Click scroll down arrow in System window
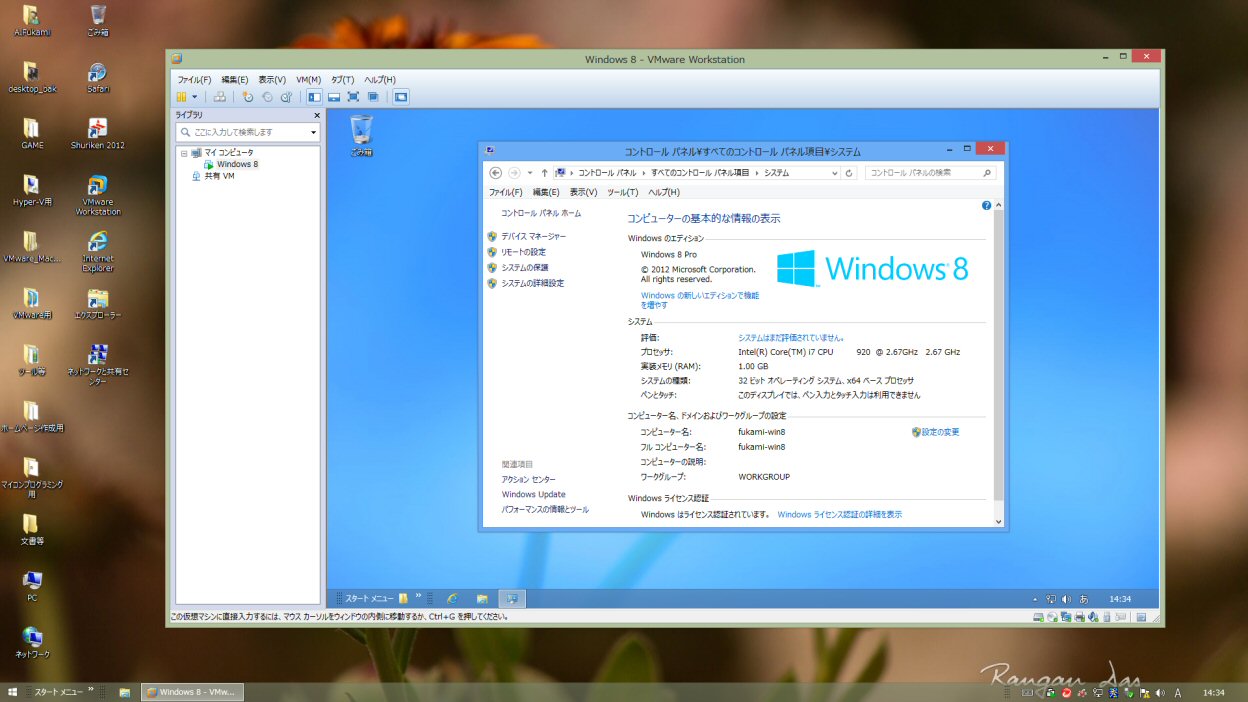 (x=999, y=521)
